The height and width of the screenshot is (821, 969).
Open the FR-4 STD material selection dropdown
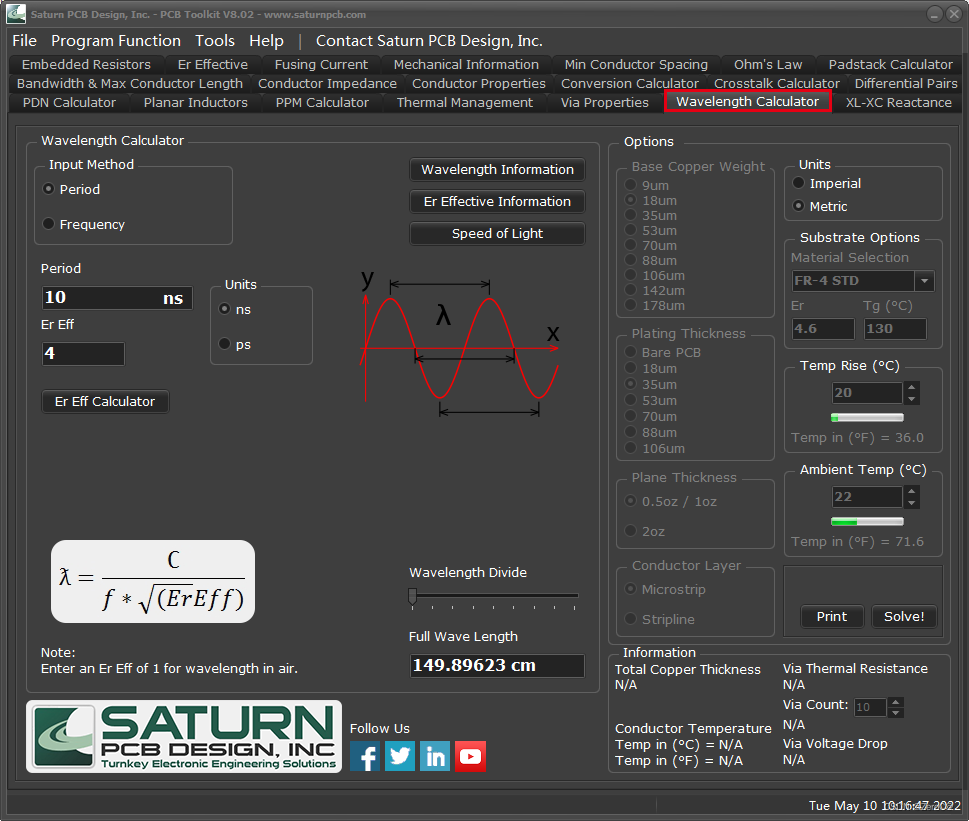point(925,281)
